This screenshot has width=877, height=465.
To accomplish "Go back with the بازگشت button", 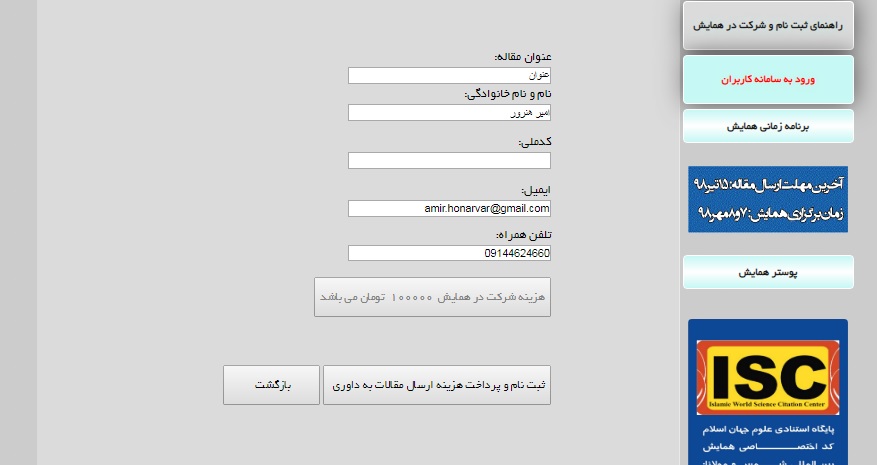I will tap(271, 385).
